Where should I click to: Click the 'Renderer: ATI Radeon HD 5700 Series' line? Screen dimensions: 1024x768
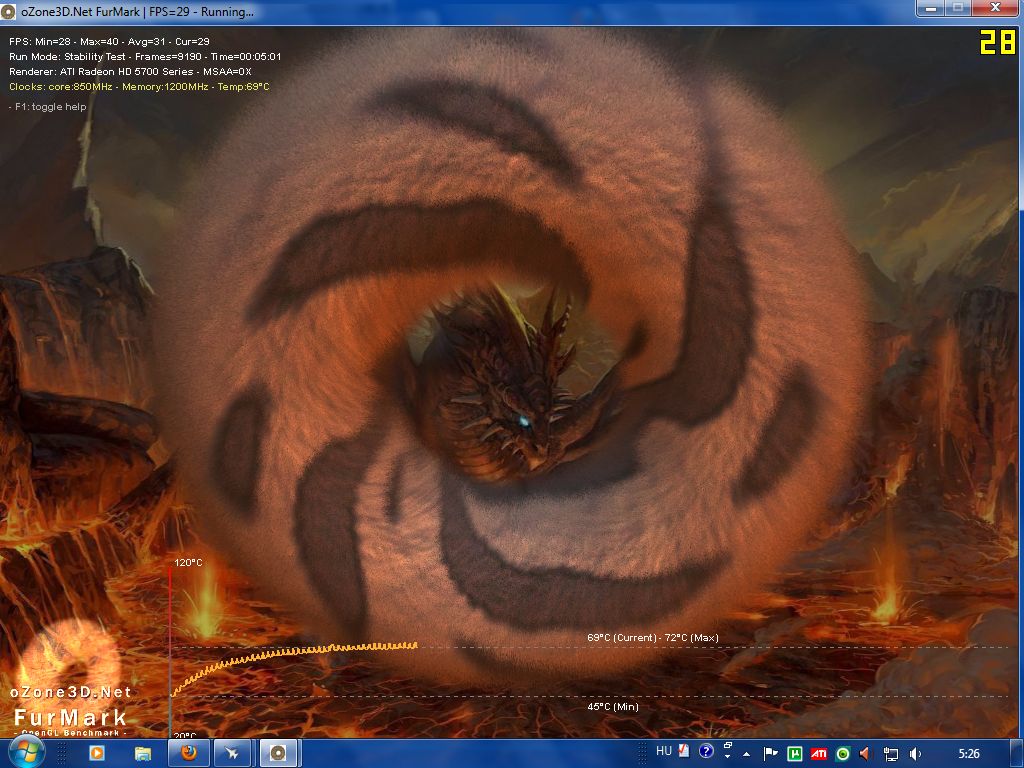131,72
